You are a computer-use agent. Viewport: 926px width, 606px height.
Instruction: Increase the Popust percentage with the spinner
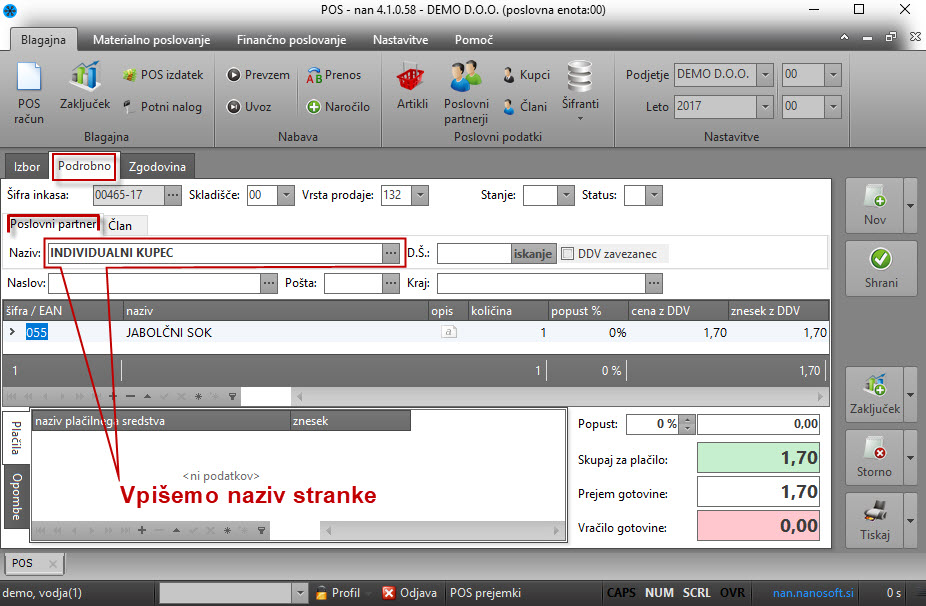coord(686,420)
